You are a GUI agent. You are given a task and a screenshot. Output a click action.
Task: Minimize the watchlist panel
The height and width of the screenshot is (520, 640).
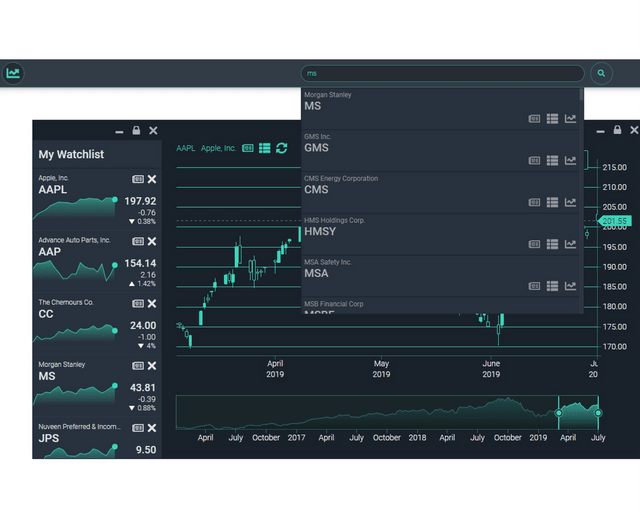(x=119, y=132)
